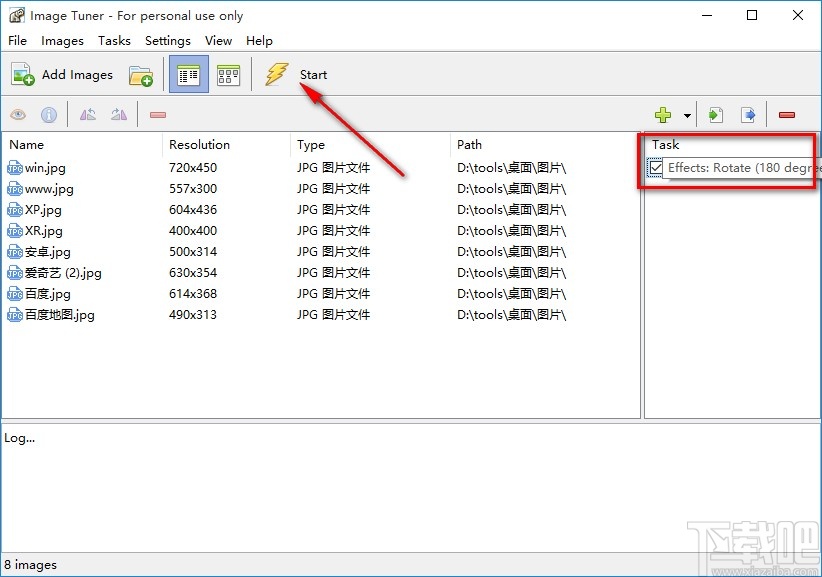Screen dimensions: 822x577
Task: Click the Add Folder icon
Action: (x=140, y=75)
